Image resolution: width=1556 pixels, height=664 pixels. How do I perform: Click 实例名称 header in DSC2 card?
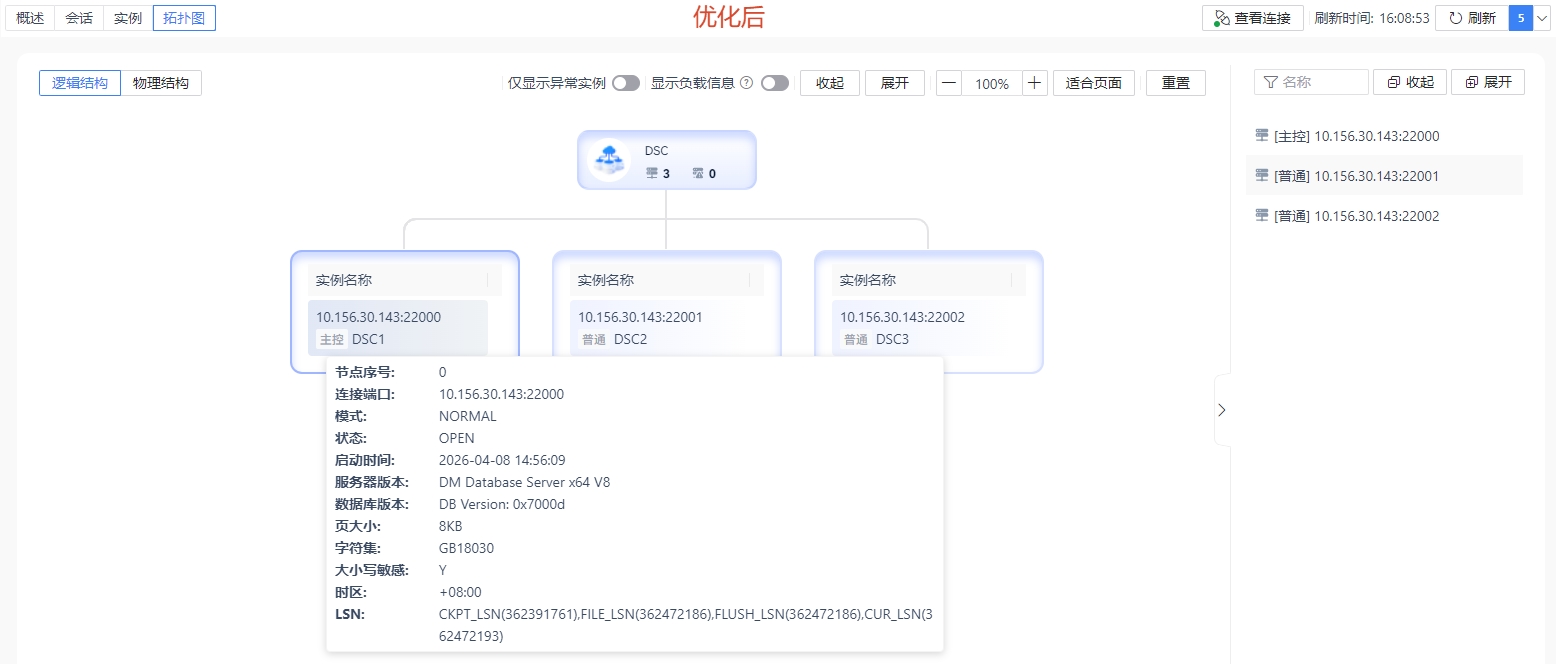[x=606, y=280]
